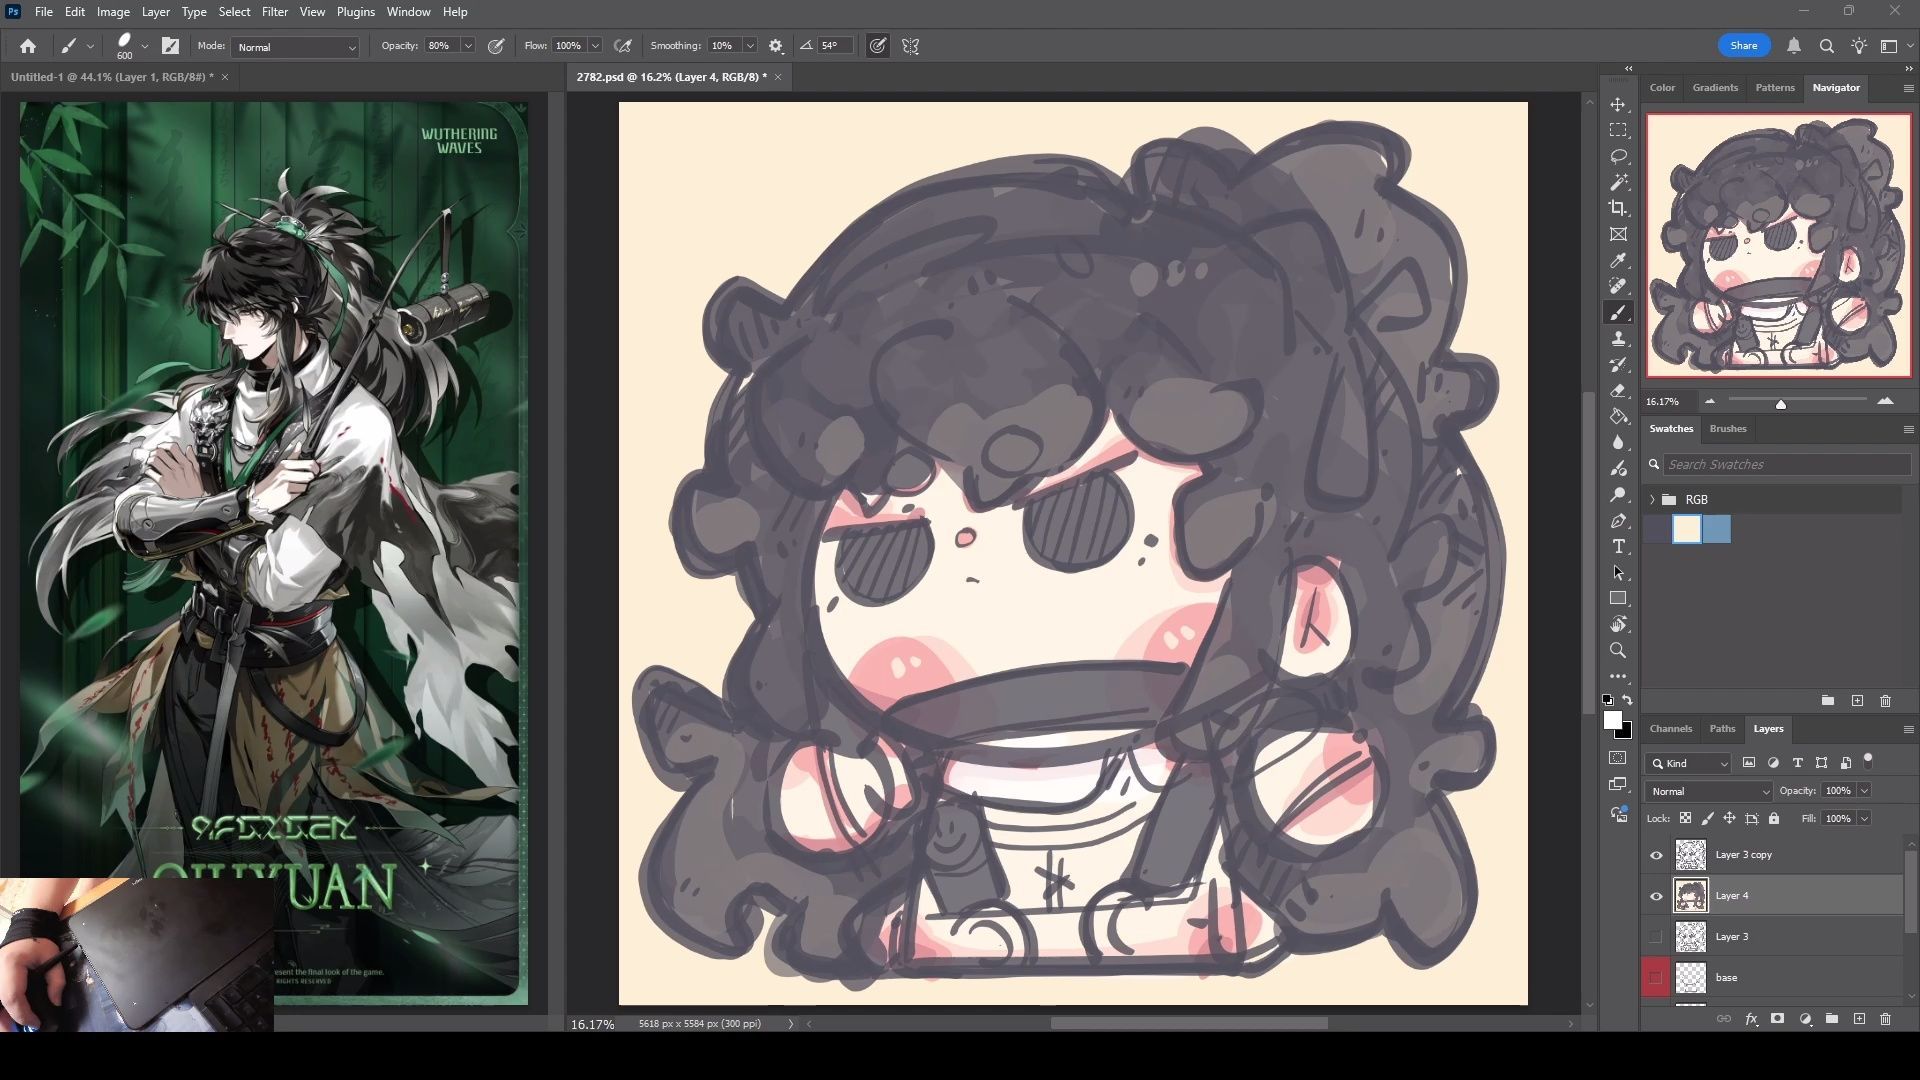Open the Flow value dropdown arrow
Viewport: 1920px width, 1080px height.
[x=595, y=46]
